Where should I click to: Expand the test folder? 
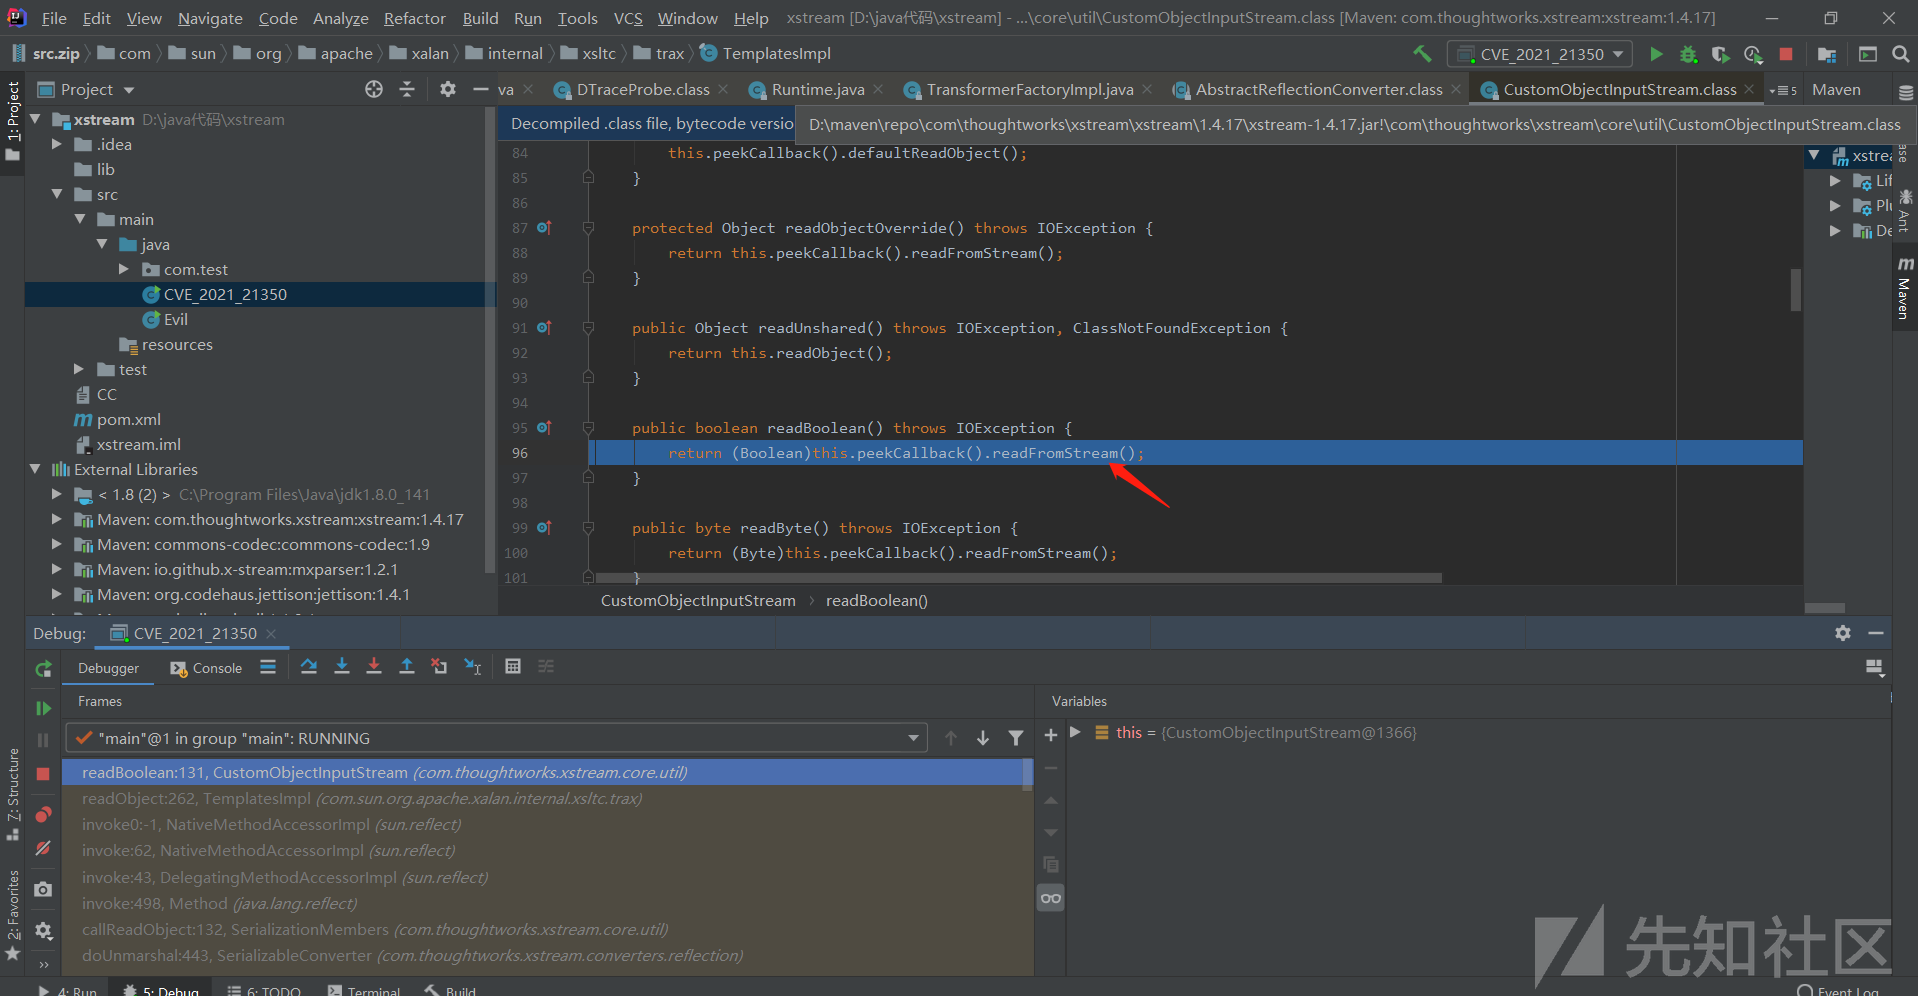(x=79, y=369)
